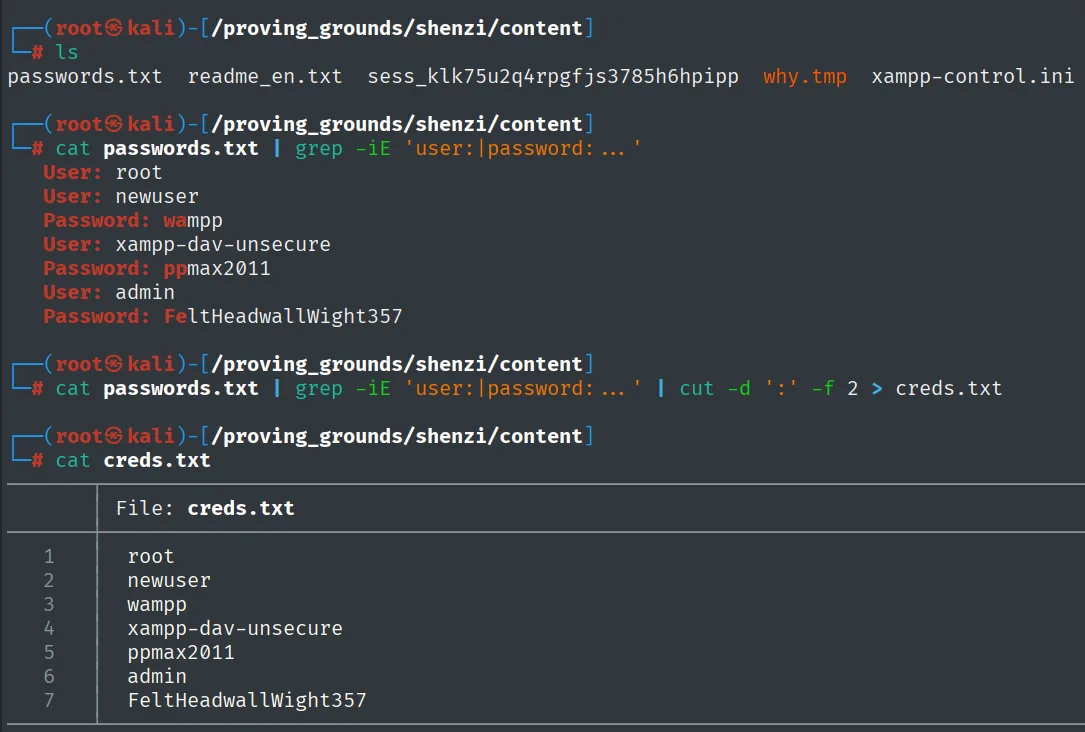Select 'wampp' on line 3 of creds.txt
This screenshot has height=732, width=1085.
click(x=157, y=605)
